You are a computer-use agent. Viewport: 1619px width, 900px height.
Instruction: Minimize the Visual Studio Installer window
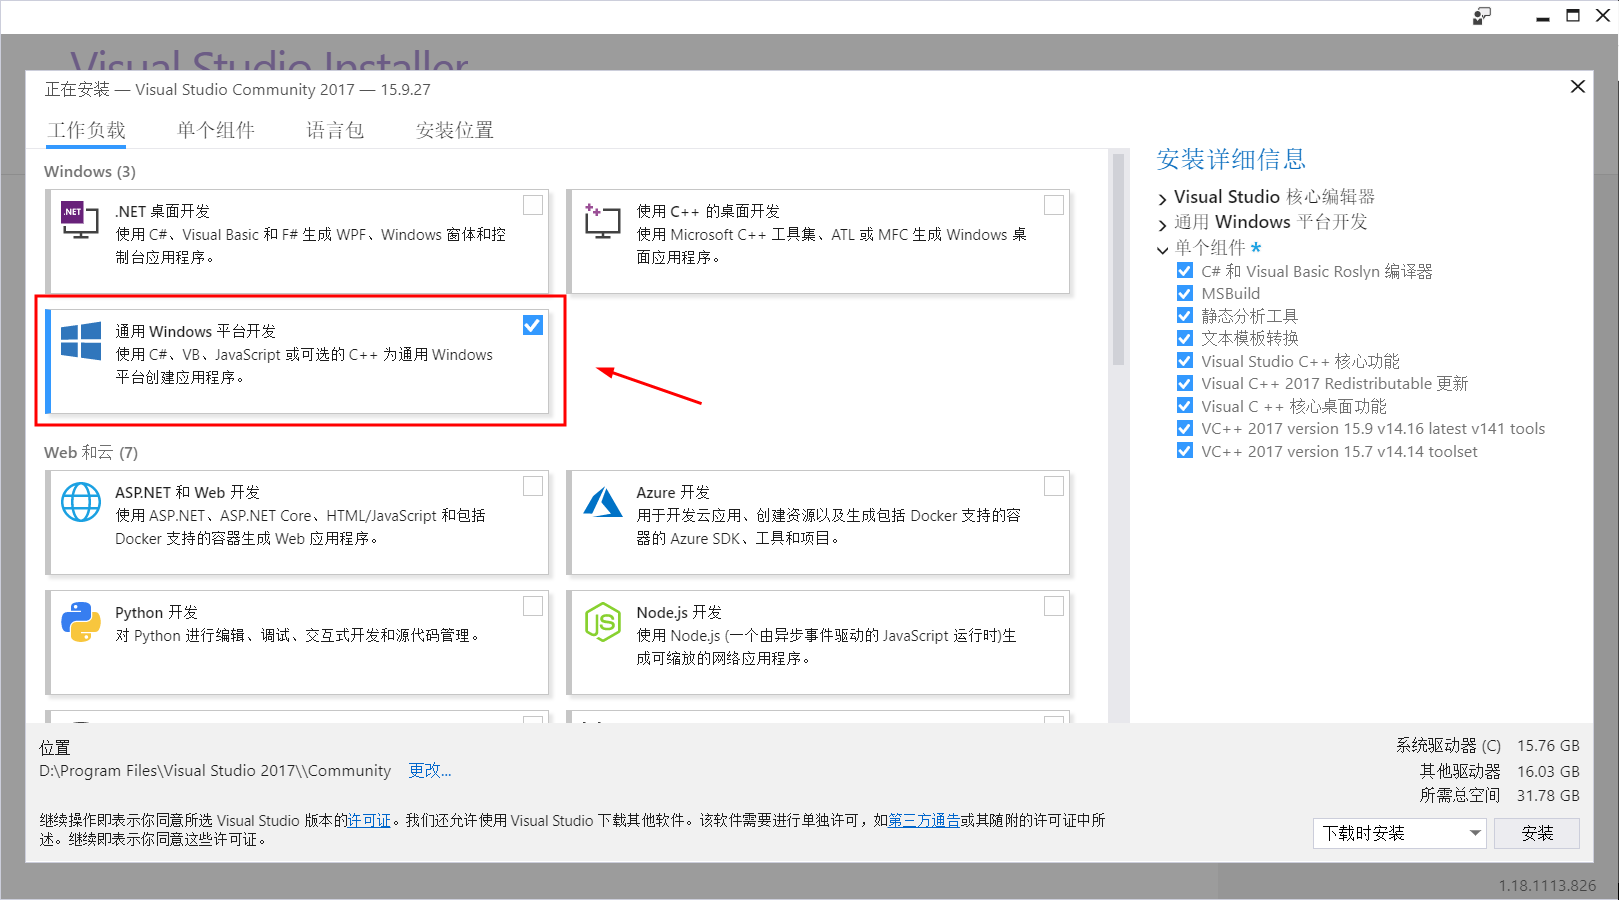[1543, 17]
